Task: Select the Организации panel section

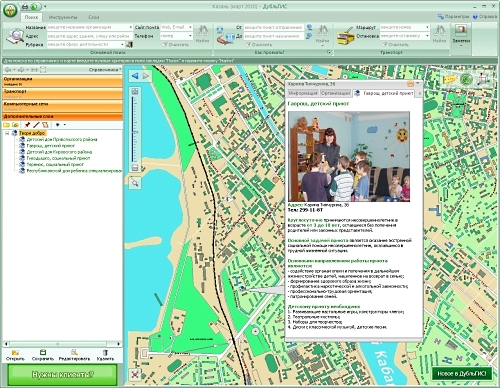Action: 63,81
